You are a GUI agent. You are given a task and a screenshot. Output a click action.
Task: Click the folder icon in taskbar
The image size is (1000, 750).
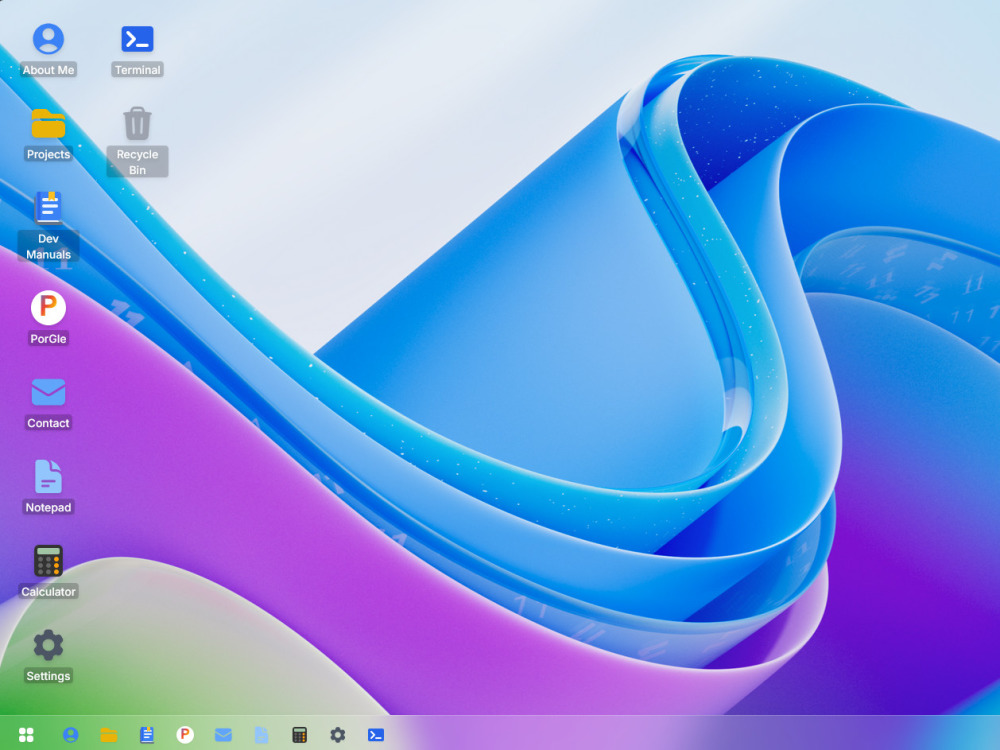click(x=109, y=735)
